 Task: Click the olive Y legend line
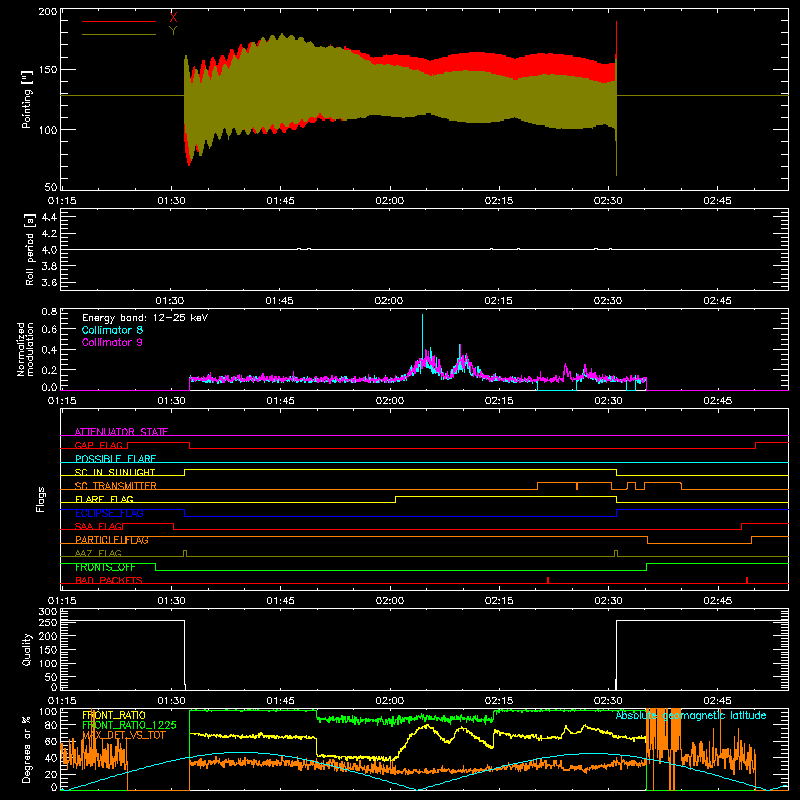pyautogui.click(x=119, y=35)
